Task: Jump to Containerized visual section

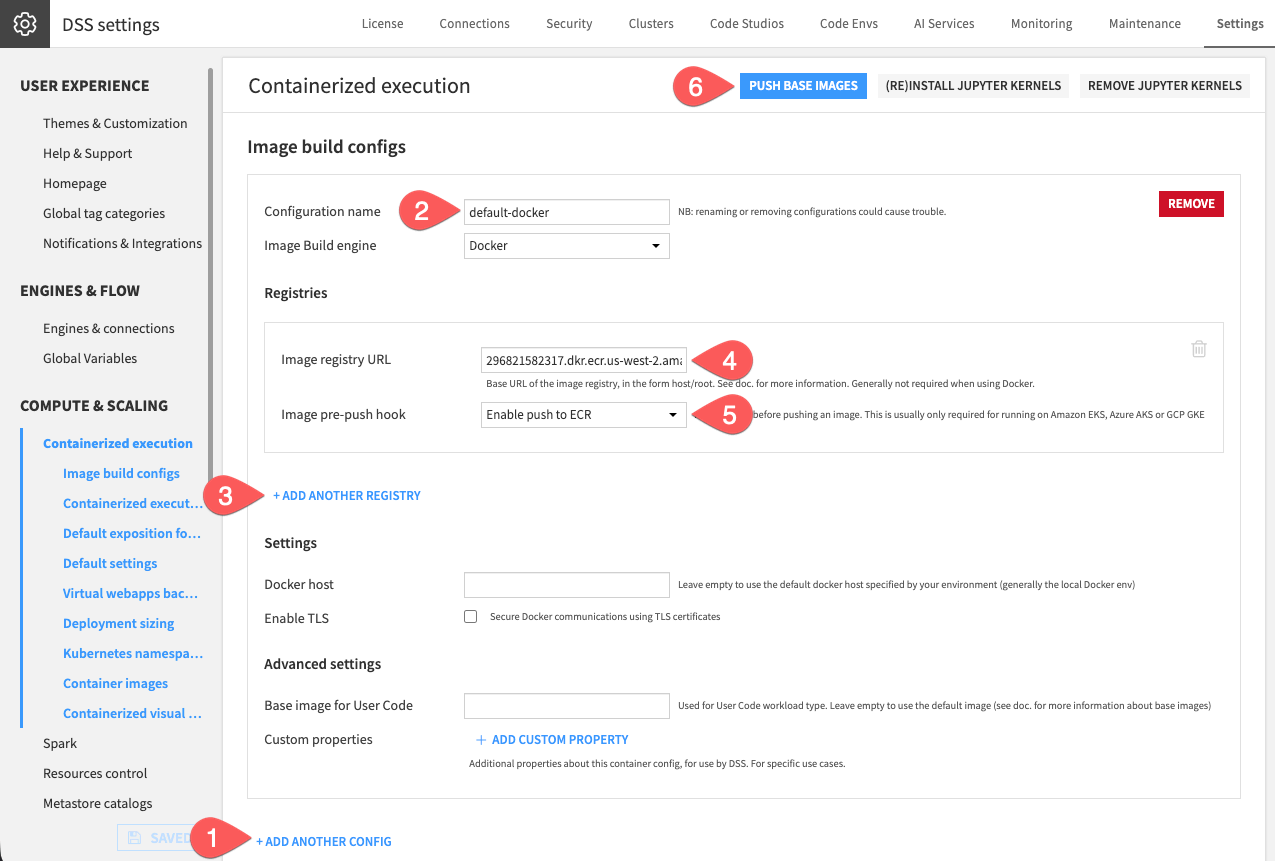Action: [x=132, y=713]
